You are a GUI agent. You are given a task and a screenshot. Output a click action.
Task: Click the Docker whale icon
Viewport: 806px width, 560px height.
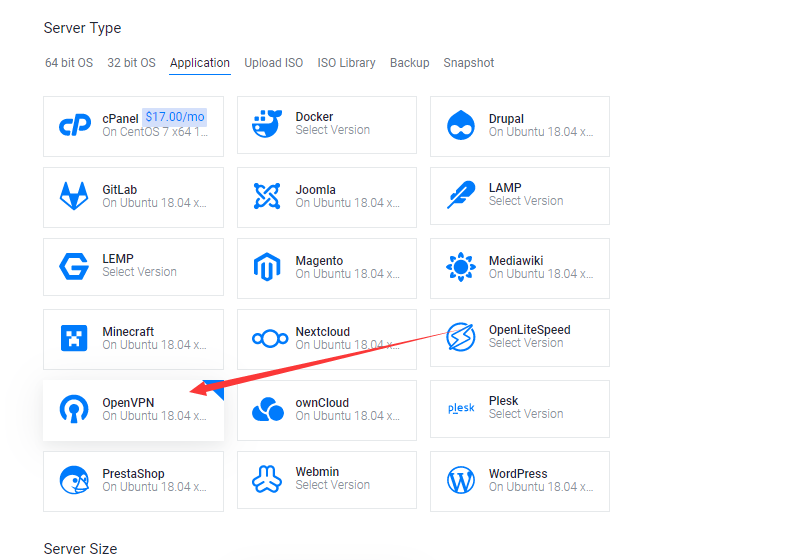(x=267, y=123)
